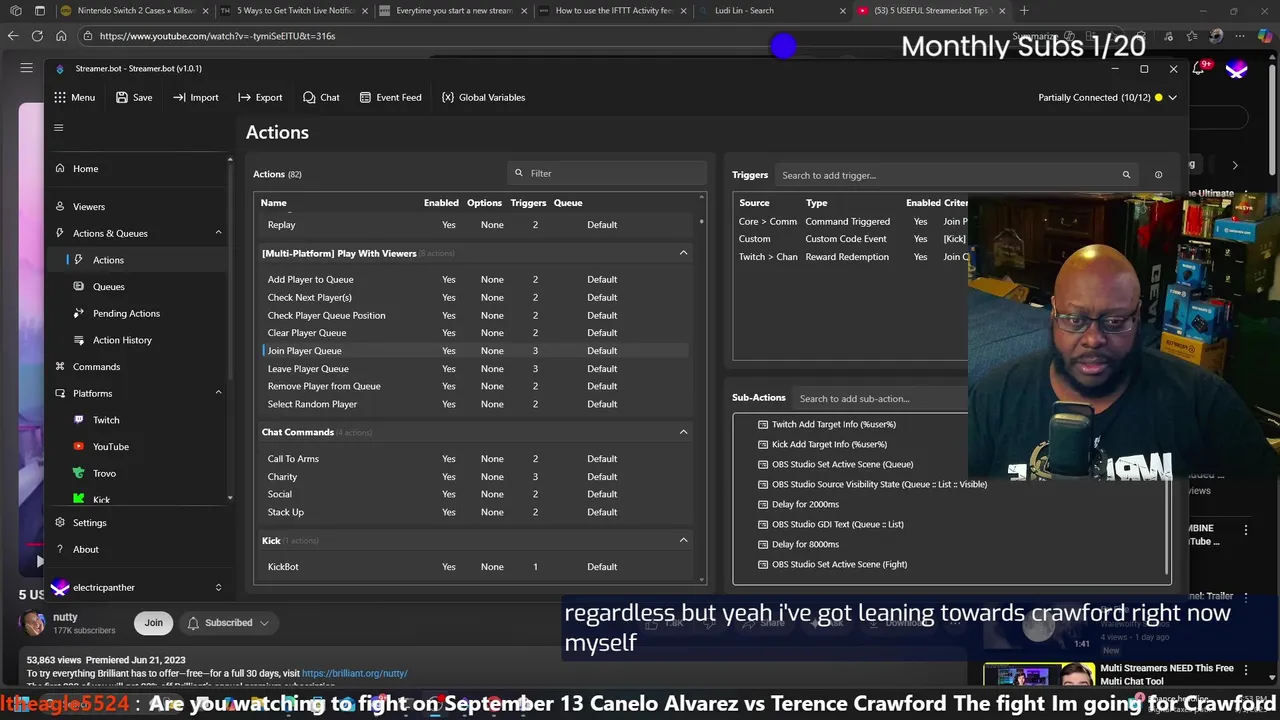This screenshot has width=1280, height=720.
Task: Select the KickBot action
Action: [475, 567]
